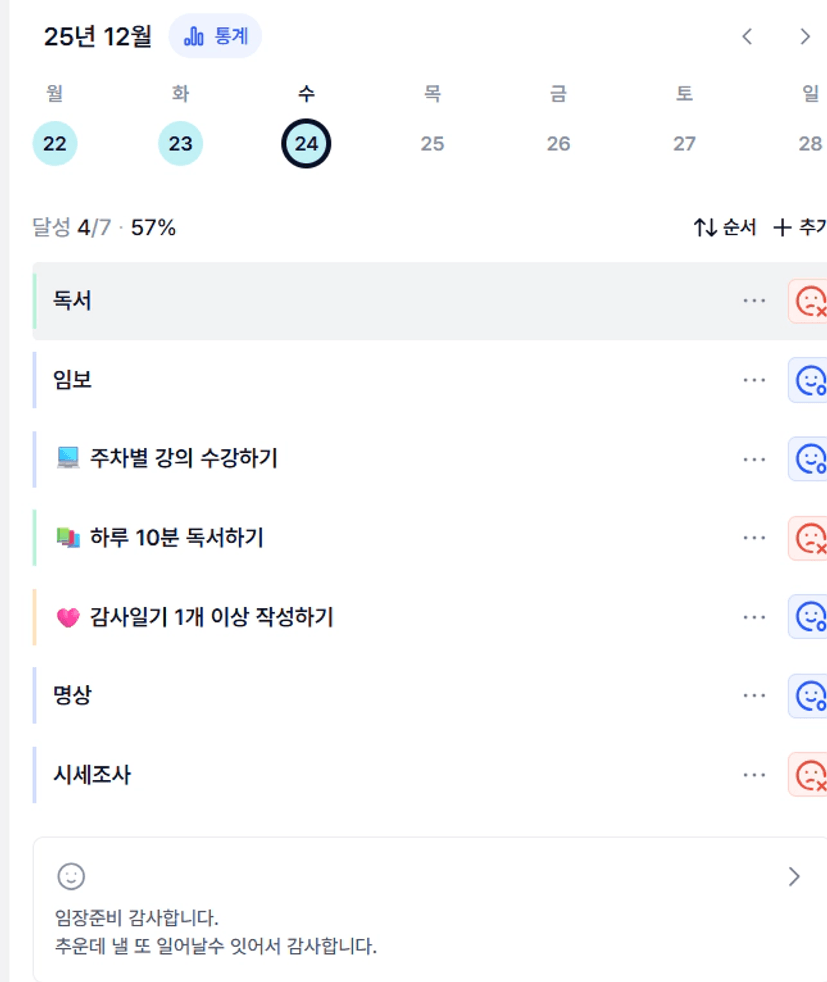827x982 pixels.
Task: Toggle 감사일기 habit completion face
Action: pyautogui.click(x=809, y=617)
